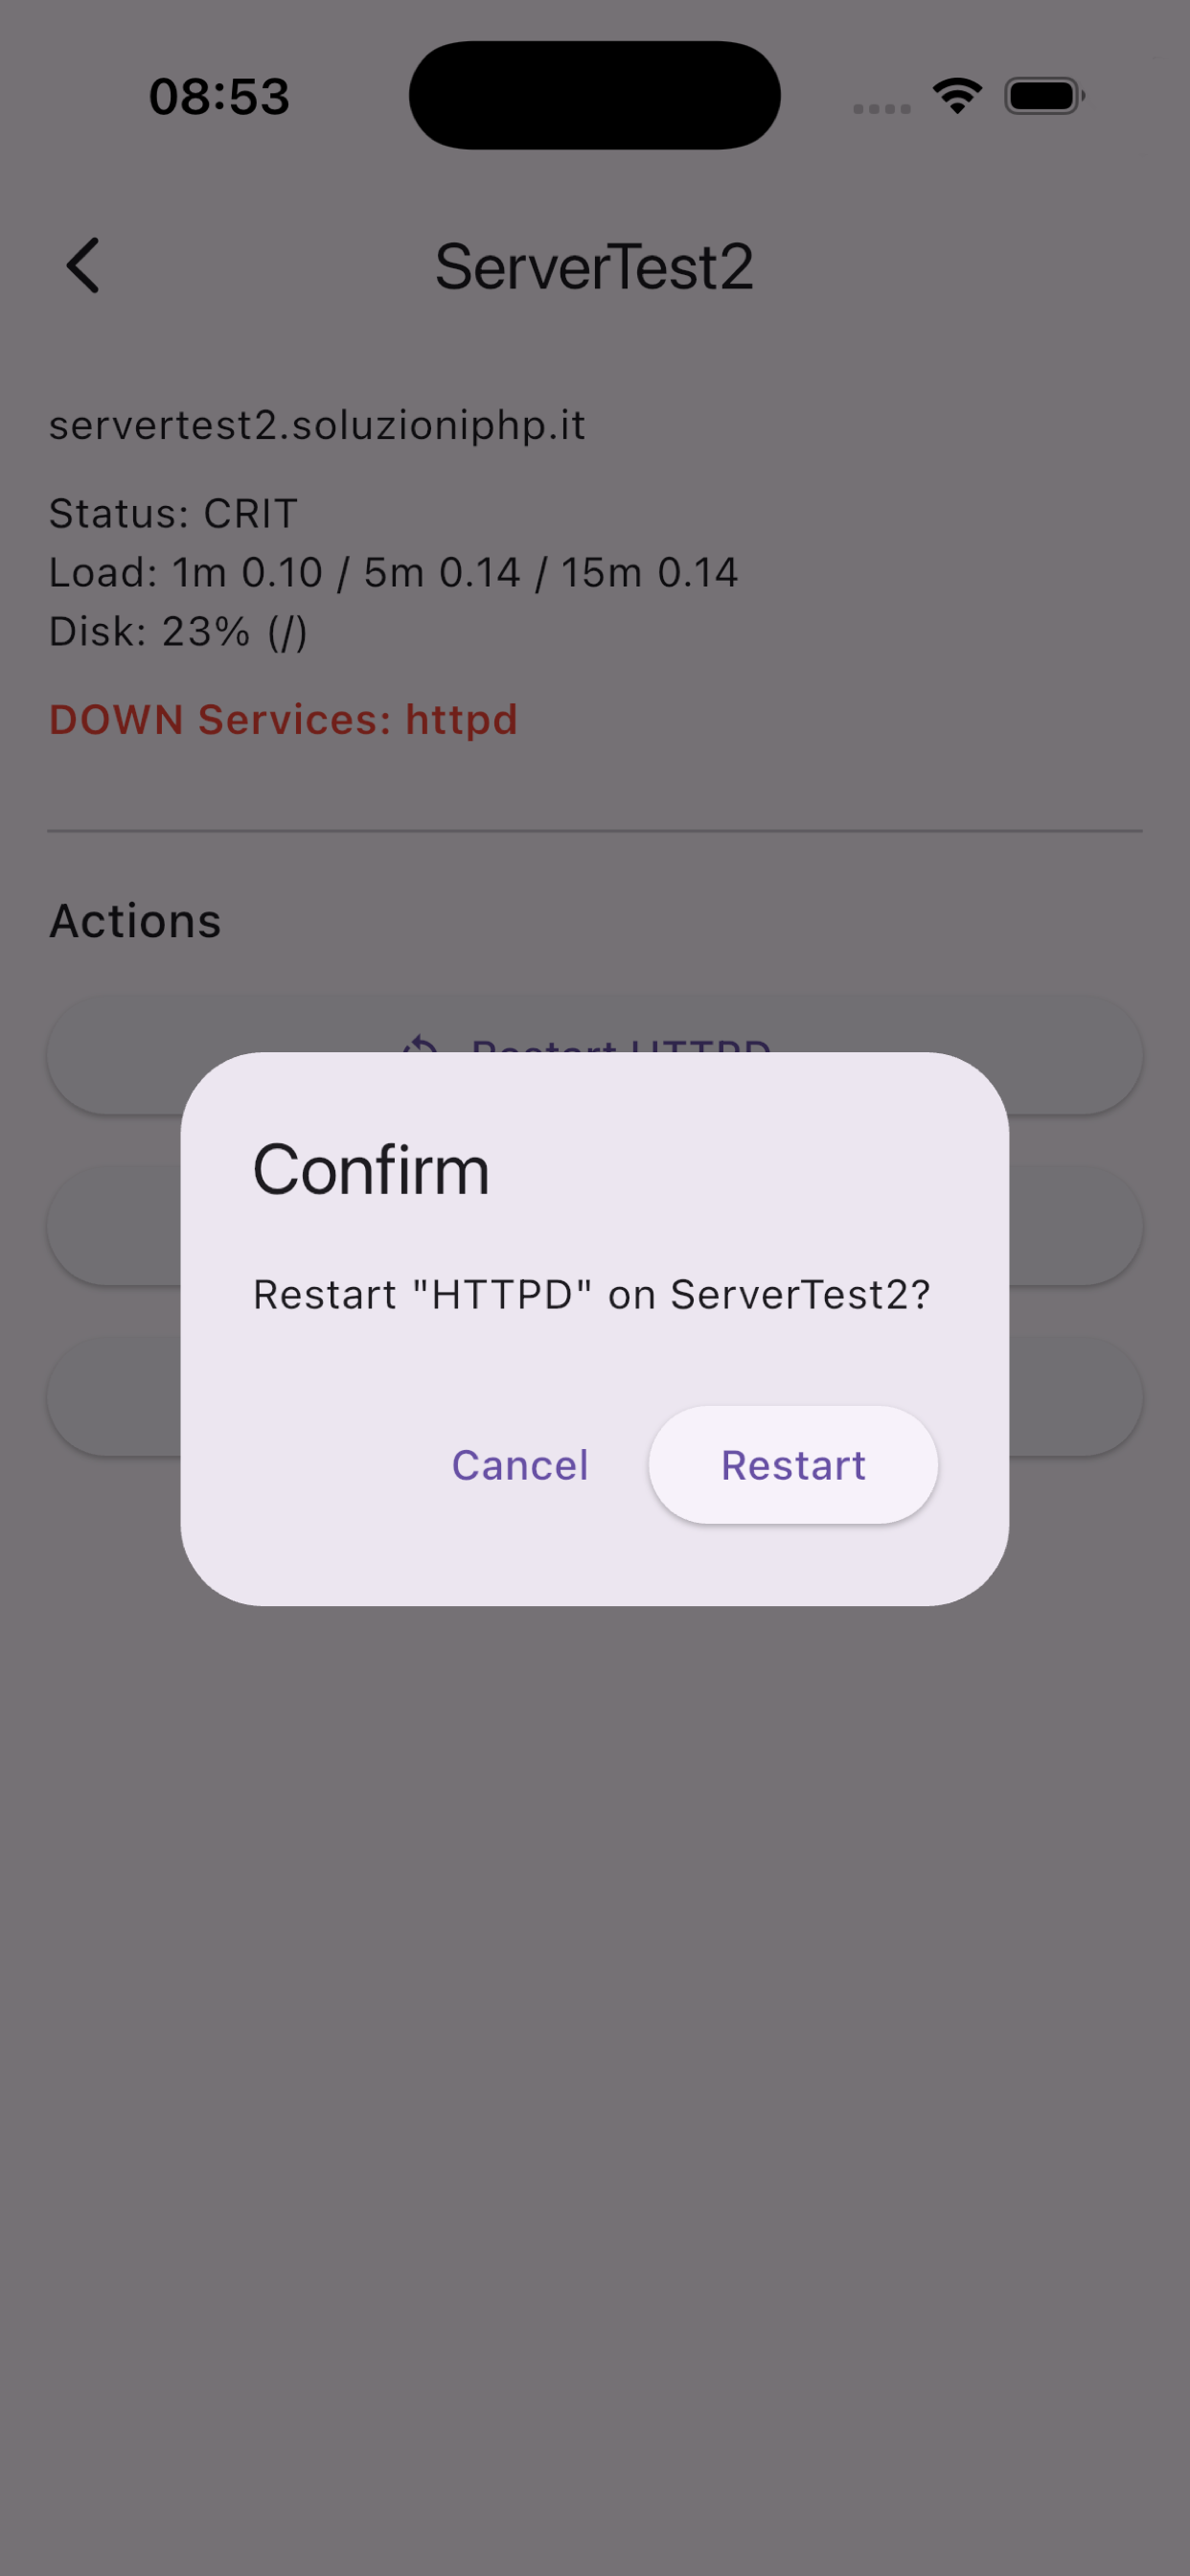This screenshot has height=2576, width=1190.
Task: Confirm with the Restart button
Action: click(793, 1465)
